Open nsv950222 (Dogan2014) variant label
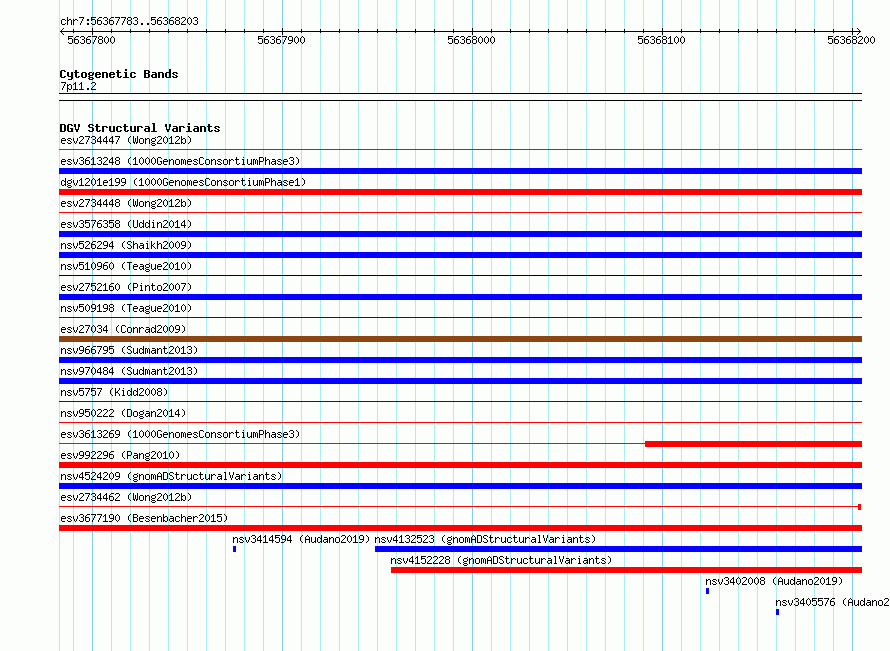890x651 pixels. click(x=123, y=413)
